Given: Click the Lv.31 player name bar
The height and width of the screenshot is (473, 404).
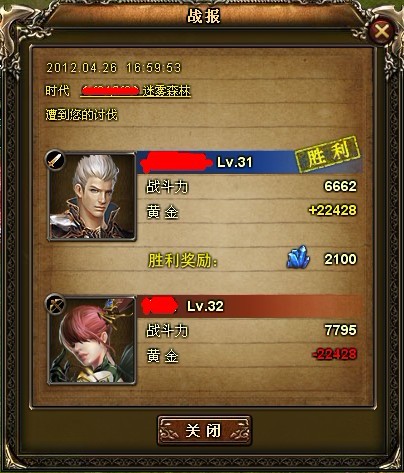Looking at the screenshot, I should 249,162.
